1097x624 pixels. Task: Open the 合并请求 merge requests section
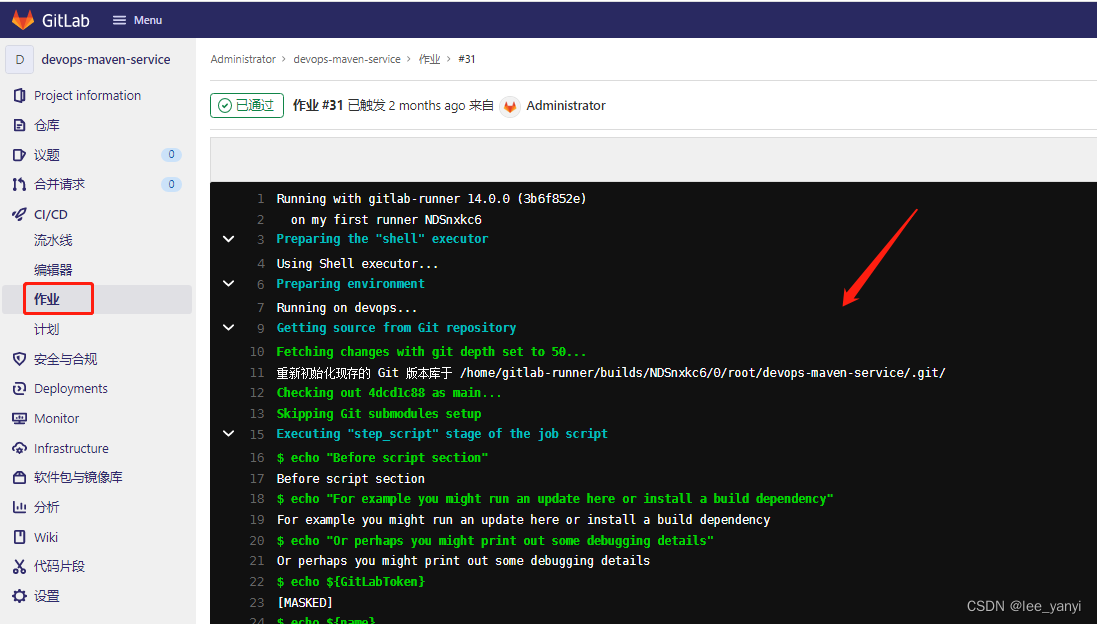tap(56, 183)
